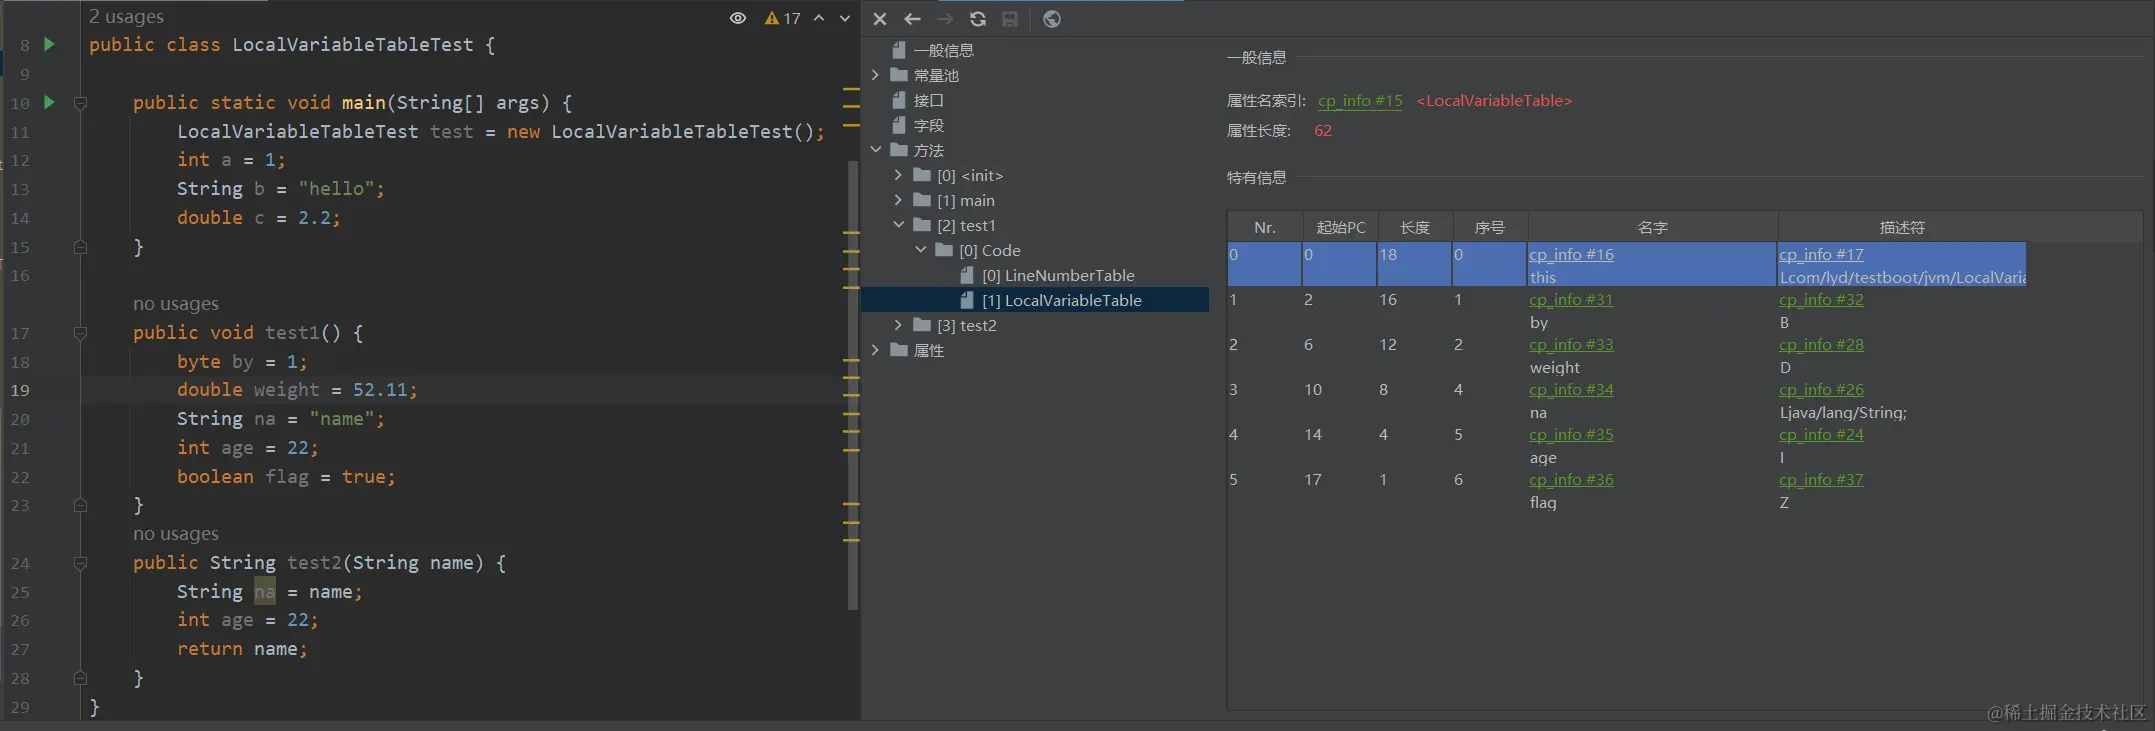Viewport: 2155px width, 731px height.
Task: Select [0] LineNumberTable tree item
Action: click(x=1058, y=275)
